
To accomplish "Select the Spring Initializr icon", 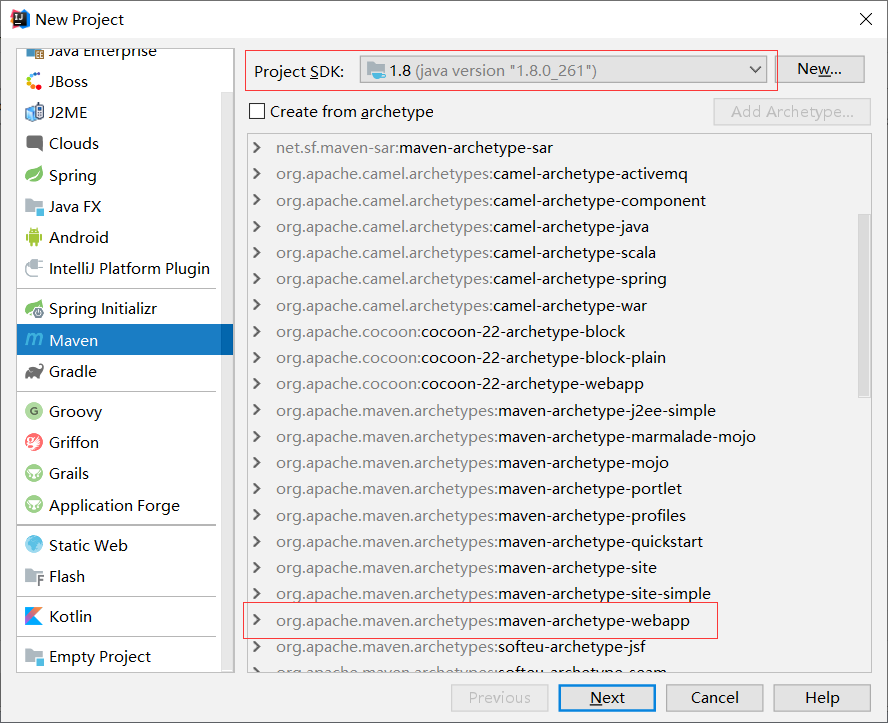I will click(34, 309).
